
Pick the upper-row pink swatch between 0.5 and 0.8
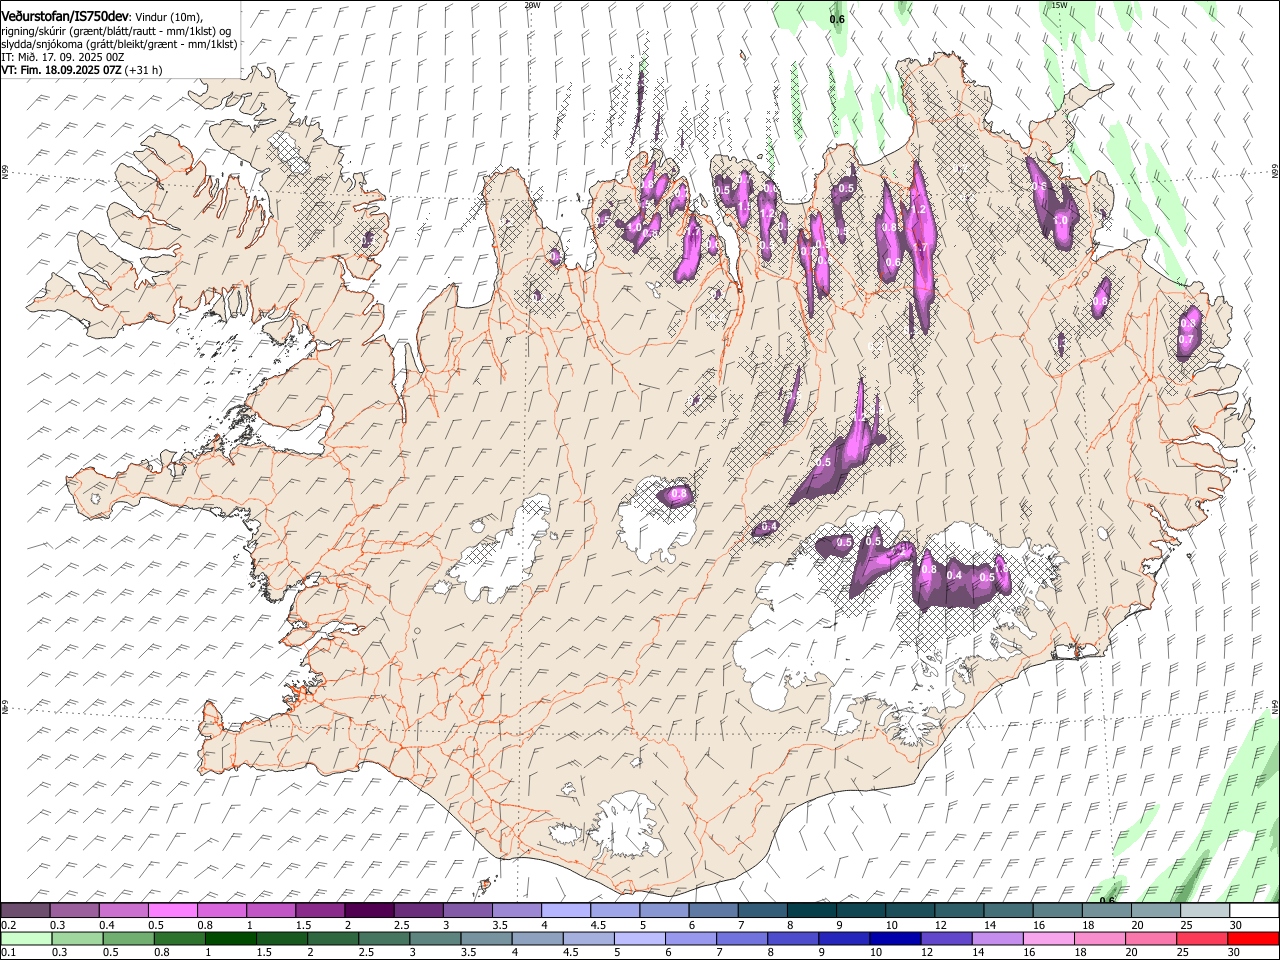coord(172,911)
